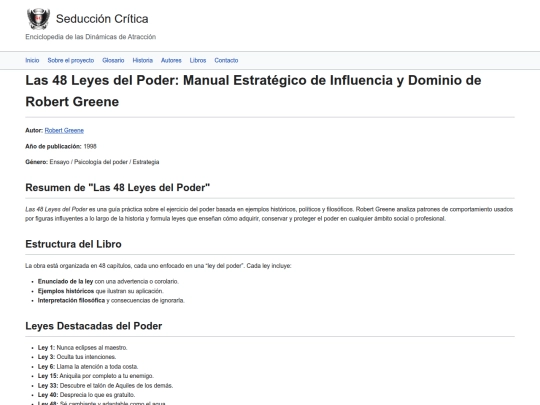Image resolution: width=540 pixels, height=405 pixels.
Task: Open the Glosario menu item
Action: 113,60
